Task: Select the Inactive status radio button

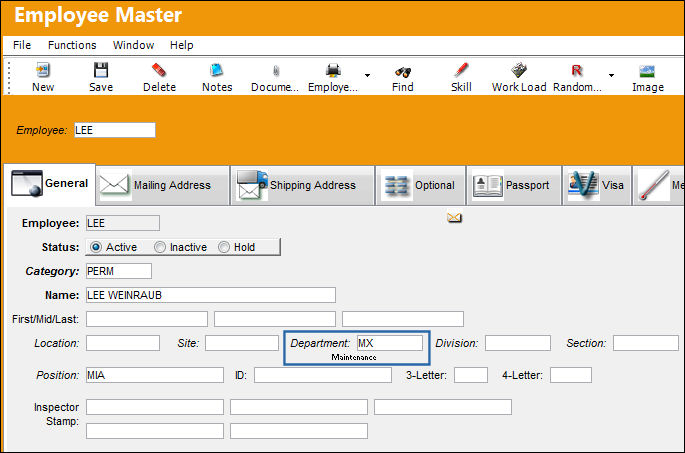Action: click(x=160, y=247)
